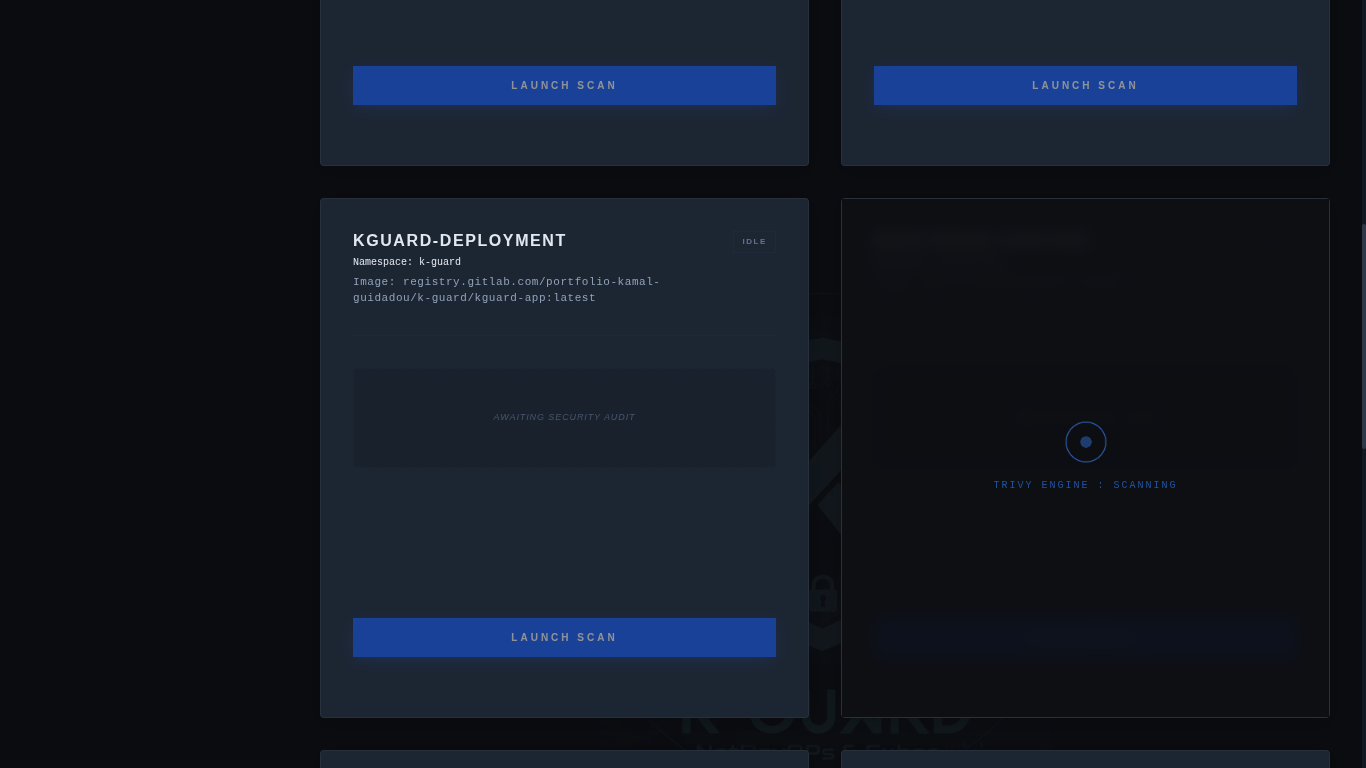1366x768 pixels.
Task: Click the dimmed deployment card title
Action: [x=981, y=240]
